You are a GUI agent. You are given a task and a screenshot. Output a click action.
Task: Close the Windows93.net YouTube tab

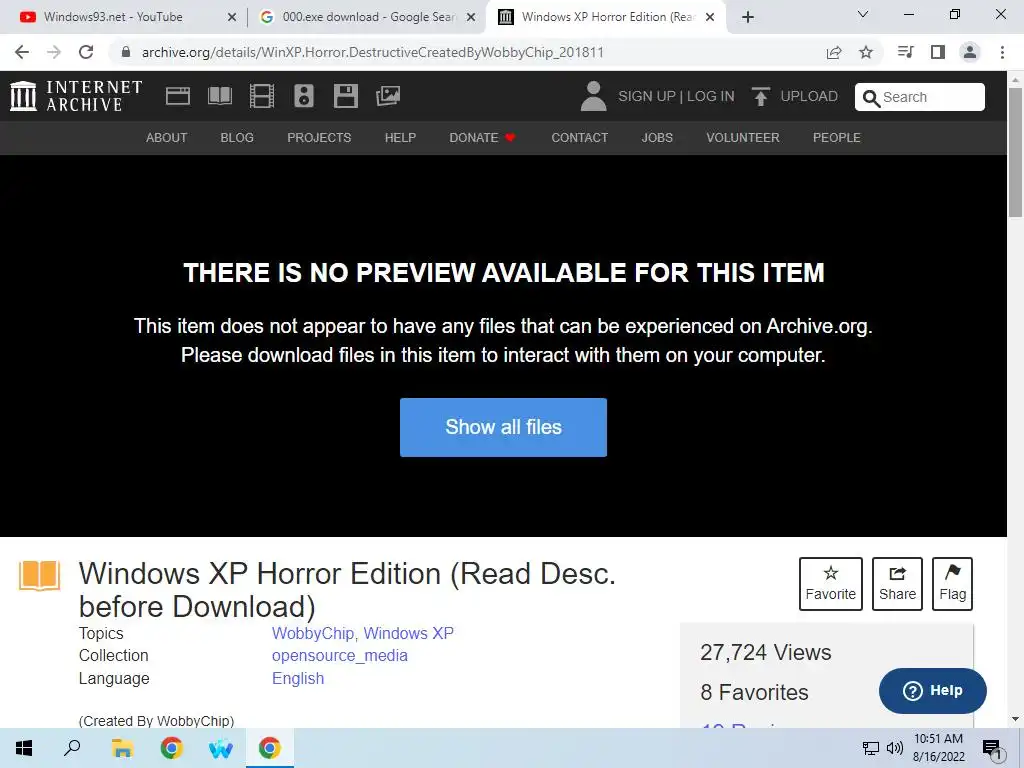232,18
